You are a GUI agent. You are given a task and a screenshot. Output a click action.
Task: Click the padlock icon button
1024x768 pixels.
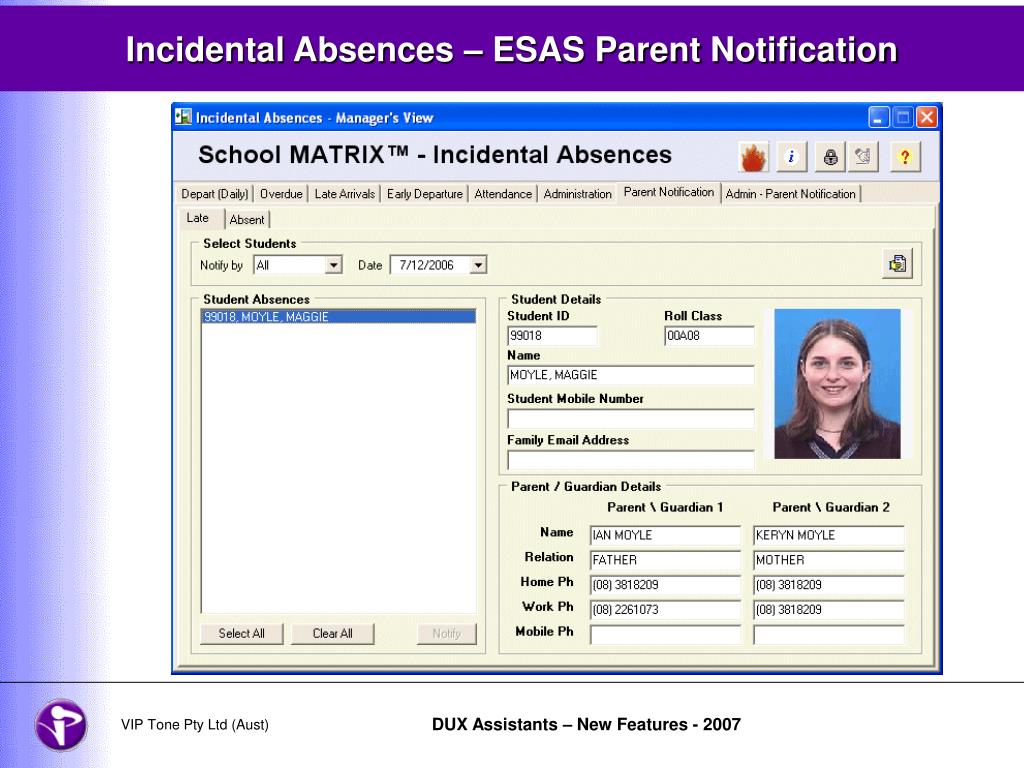coord(830,157)
